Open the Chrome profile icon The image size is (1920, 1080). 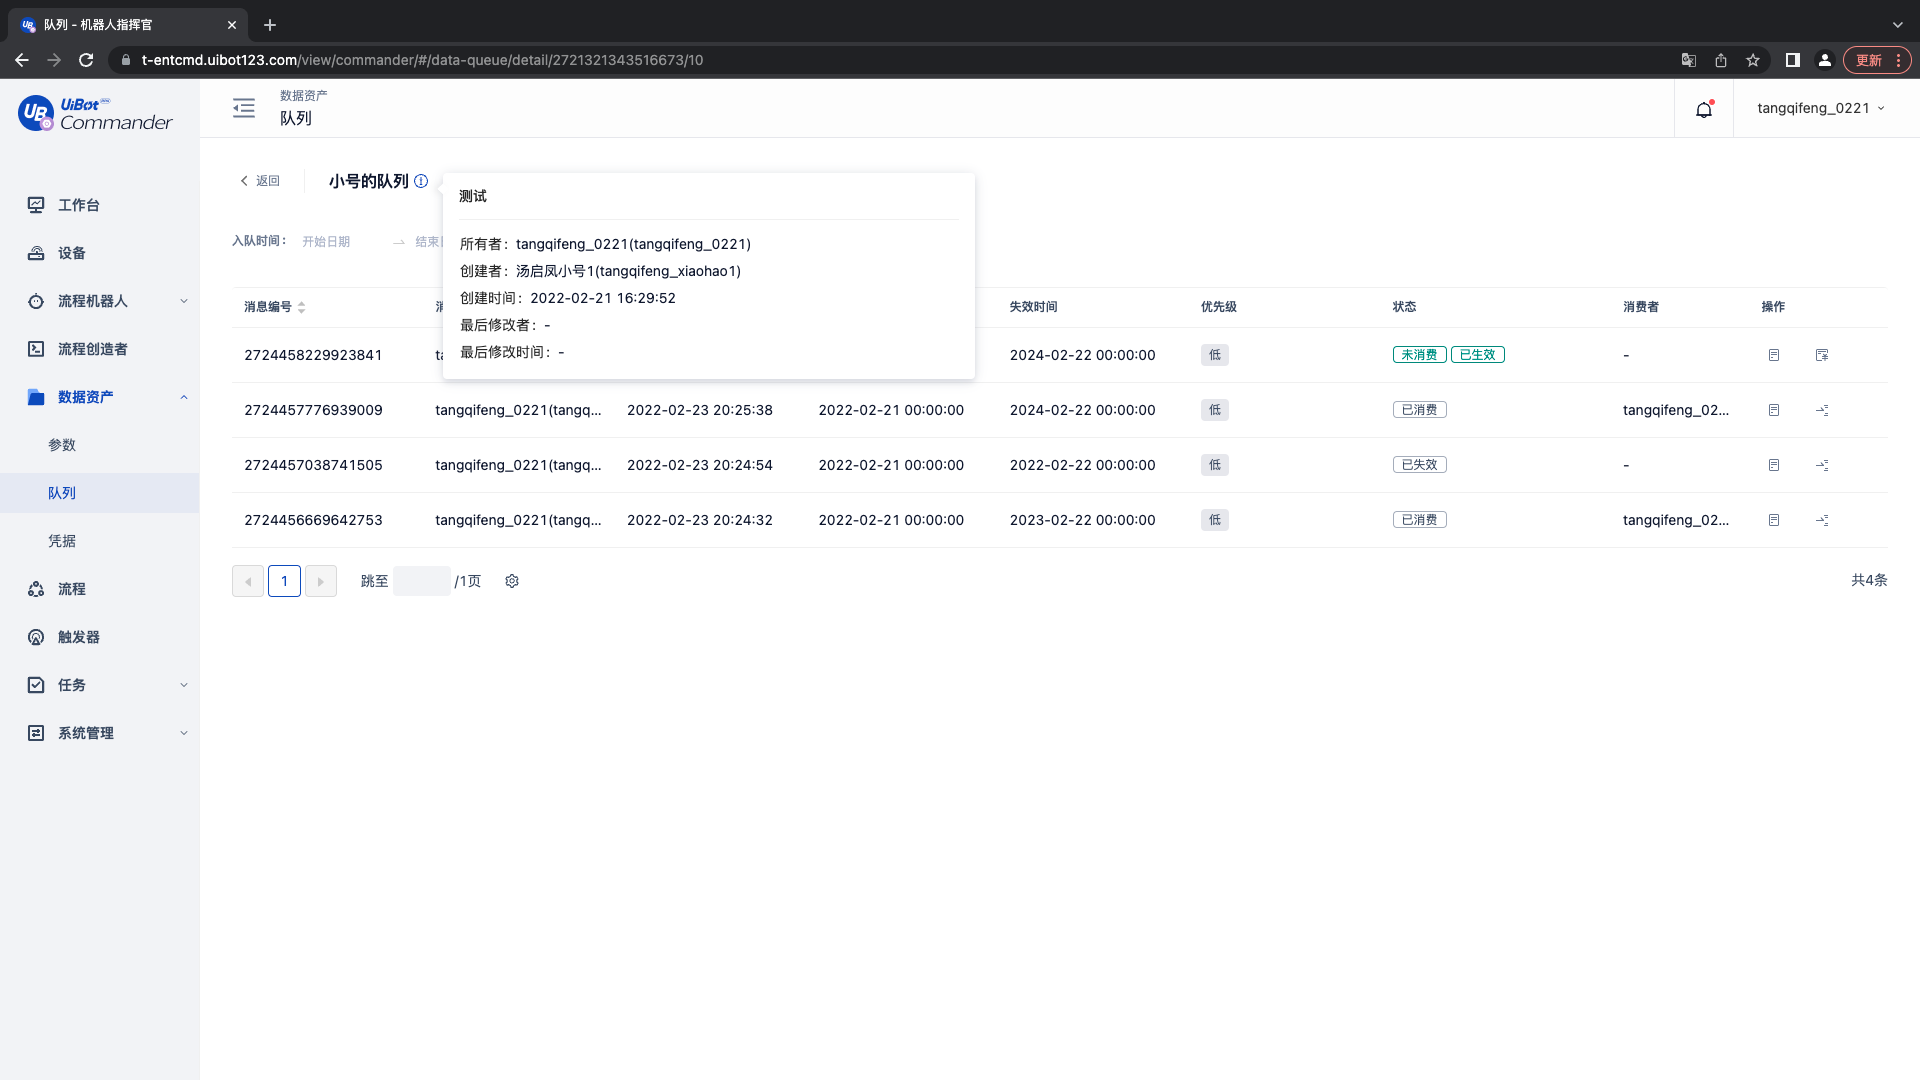coord(1825,60)
